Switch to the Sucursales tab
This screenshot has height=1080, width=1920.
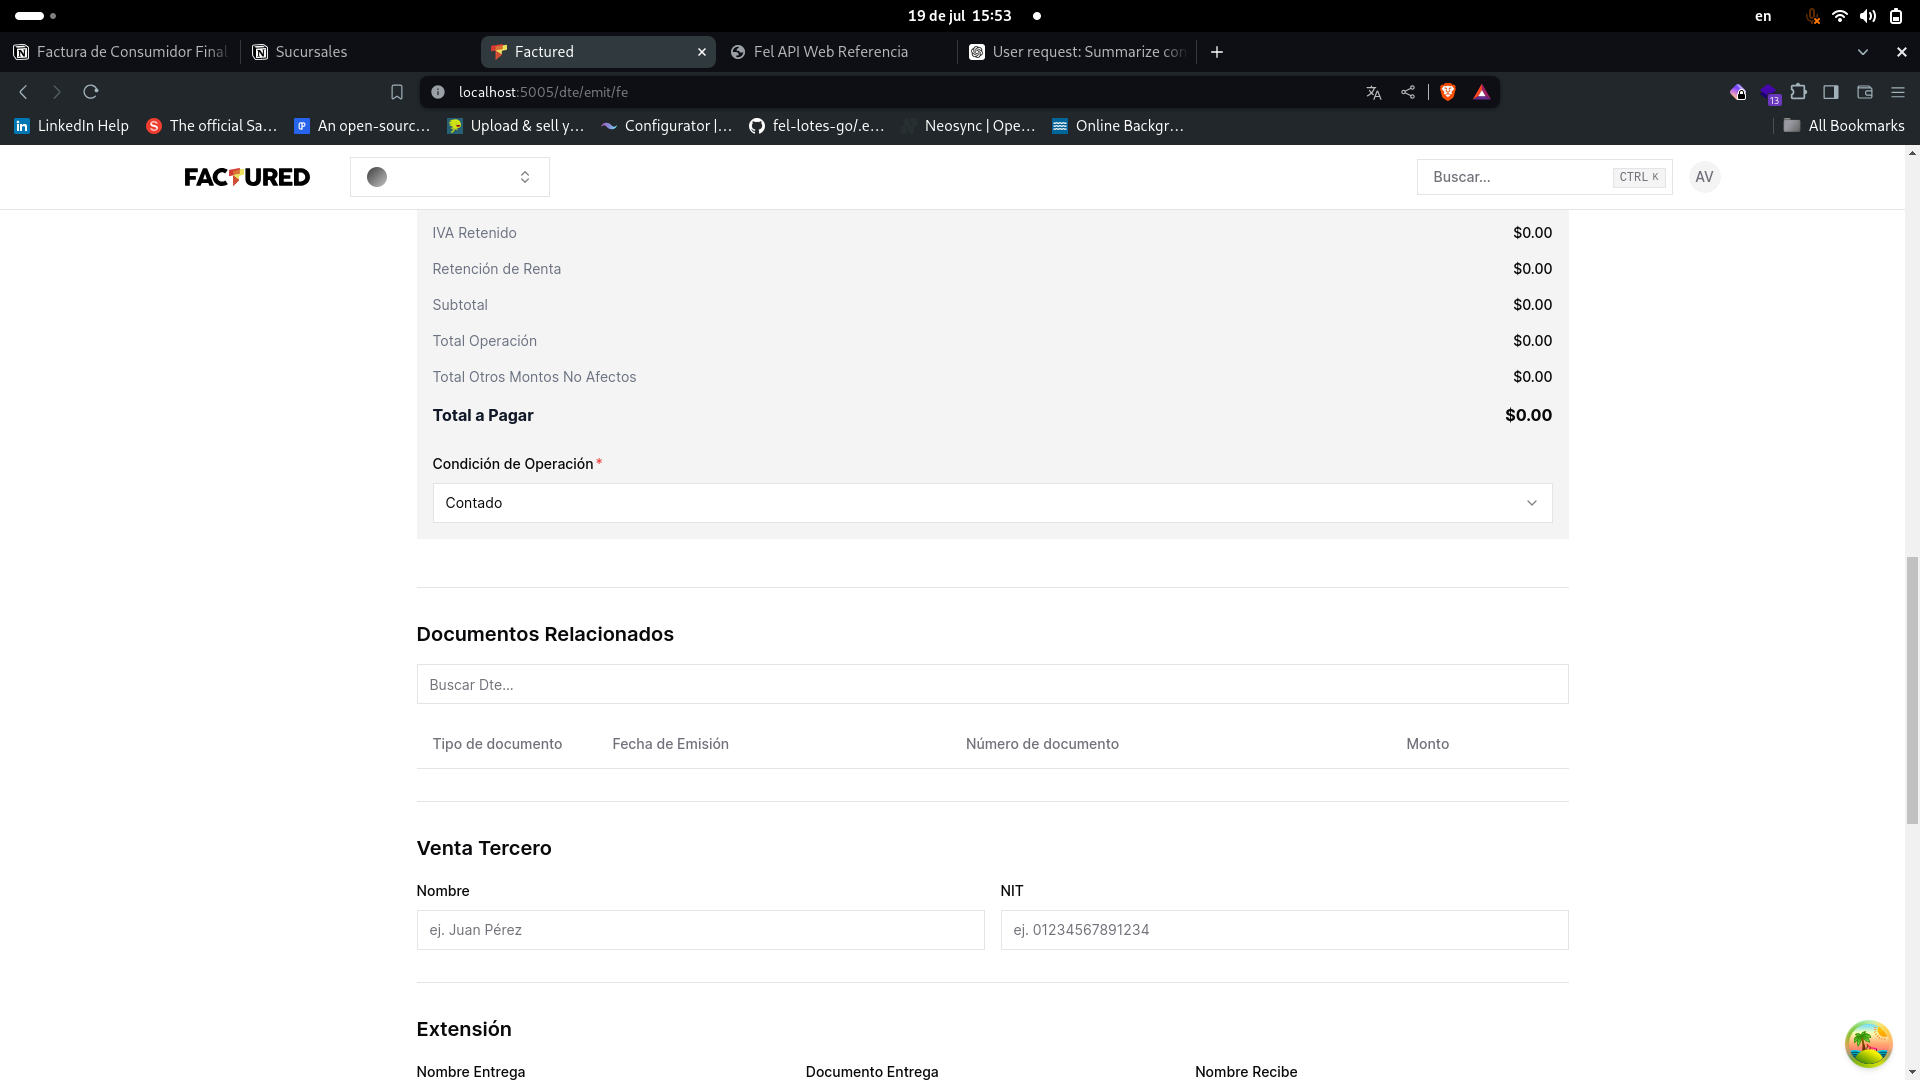point(311,52)
